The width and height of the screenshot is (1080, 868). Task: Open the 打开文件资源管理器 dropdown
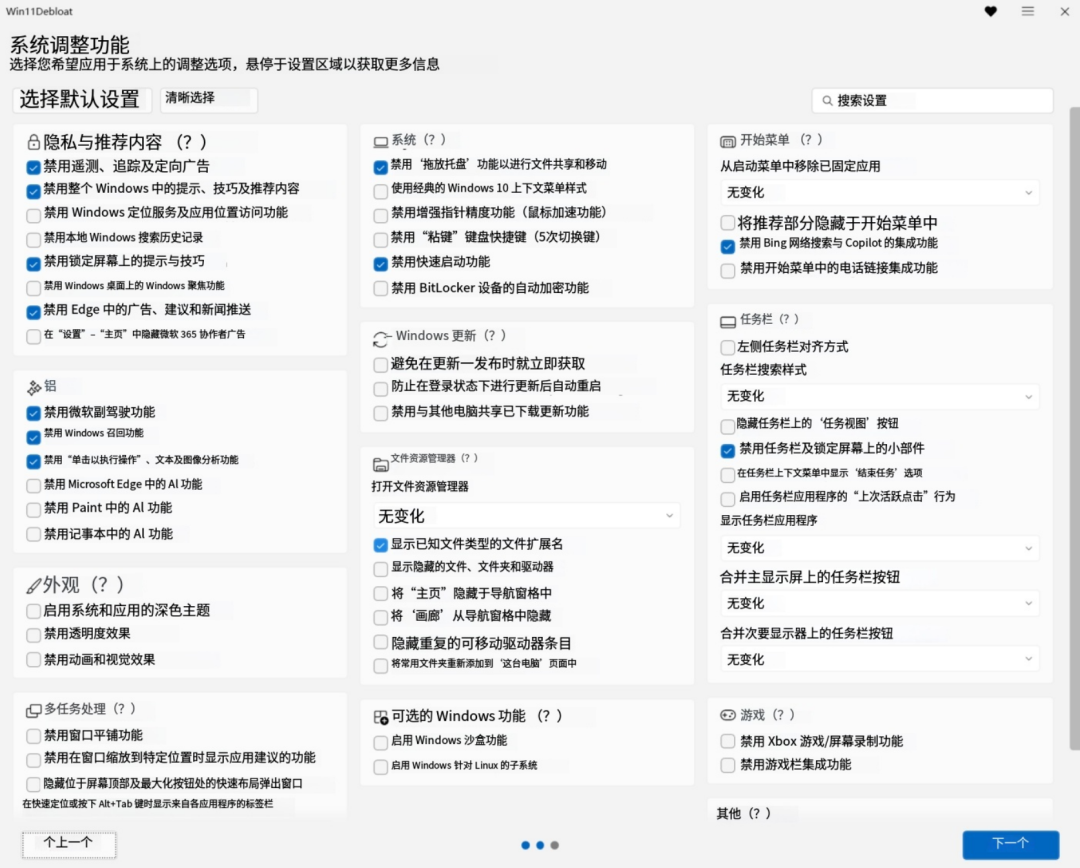click(x=526, y=514)
